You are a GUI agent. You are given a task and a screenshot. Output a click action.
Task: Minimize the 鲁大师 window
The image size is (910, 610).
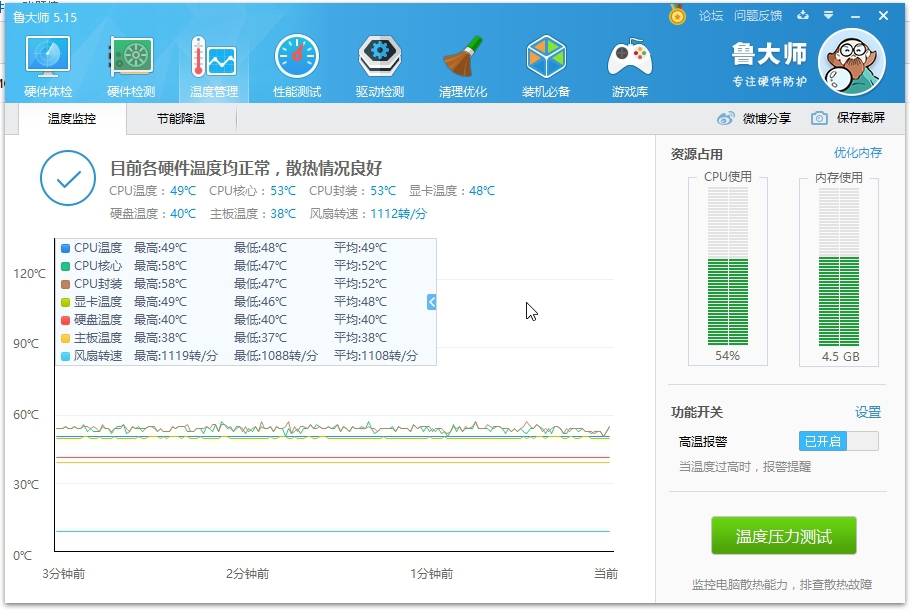click(x=855, y=16)
